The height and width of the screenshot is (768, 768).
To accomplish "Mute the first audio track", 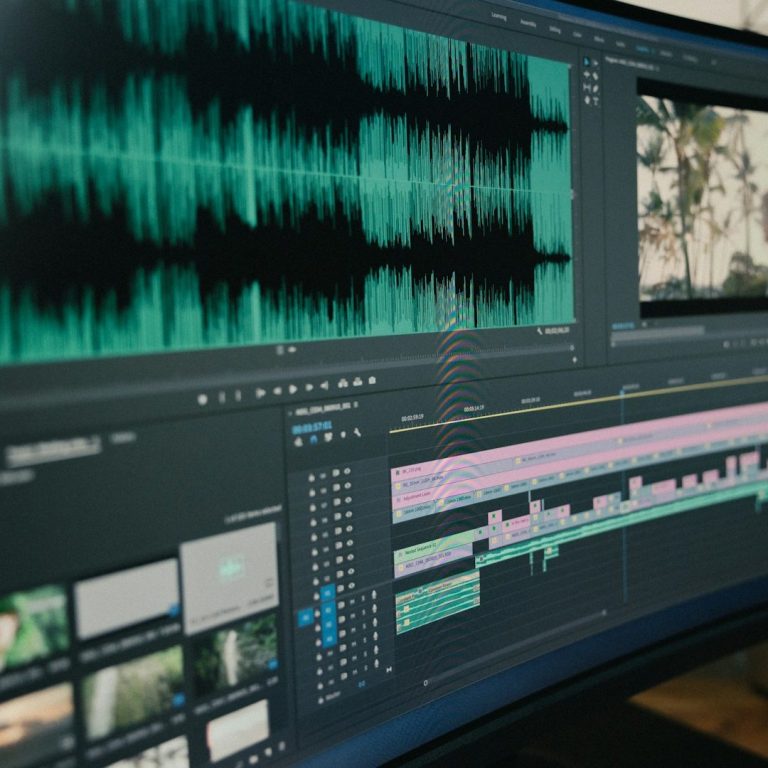I will pos(353,601).
